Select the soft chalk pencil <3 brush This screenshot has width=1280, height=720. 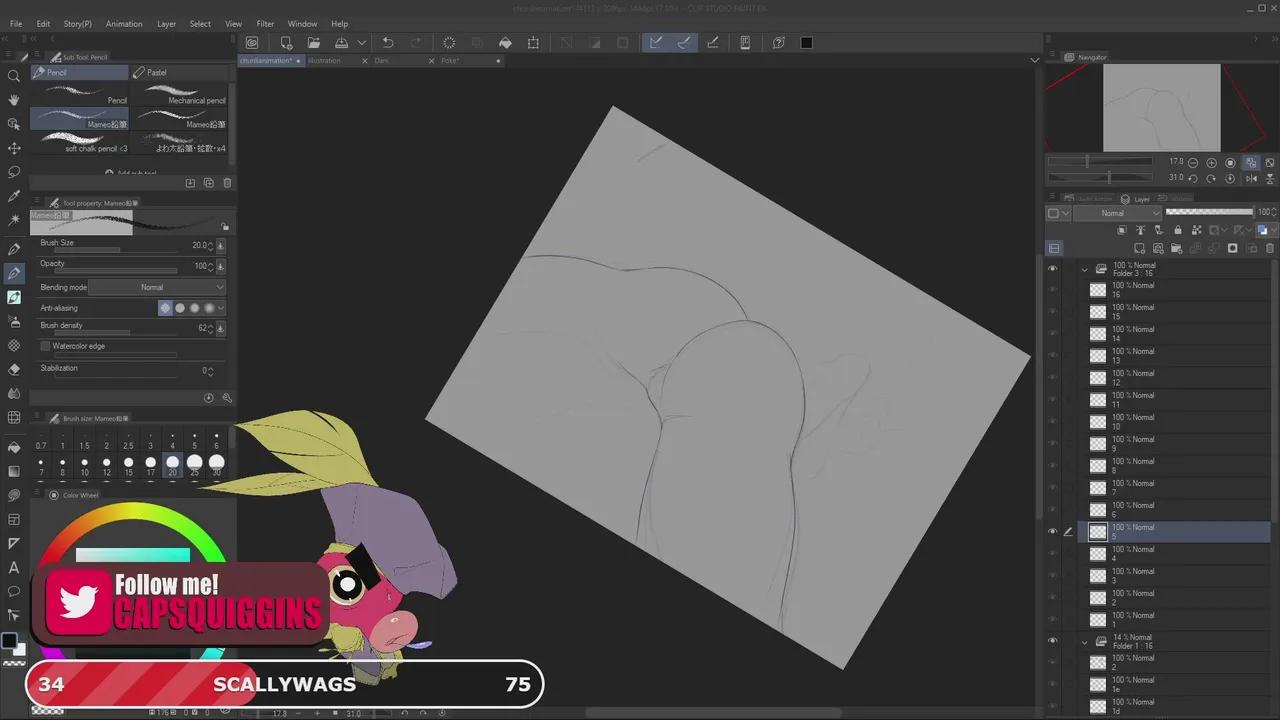pos(80,143)
